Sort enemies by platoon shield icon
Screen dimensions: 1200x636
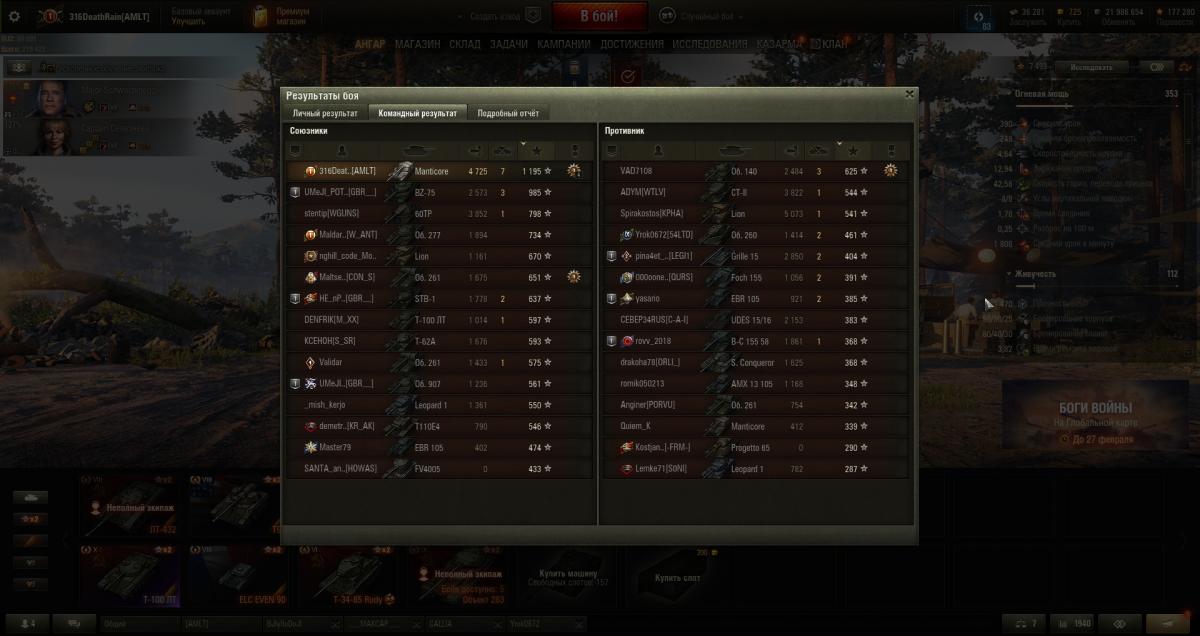pos(610,150)
